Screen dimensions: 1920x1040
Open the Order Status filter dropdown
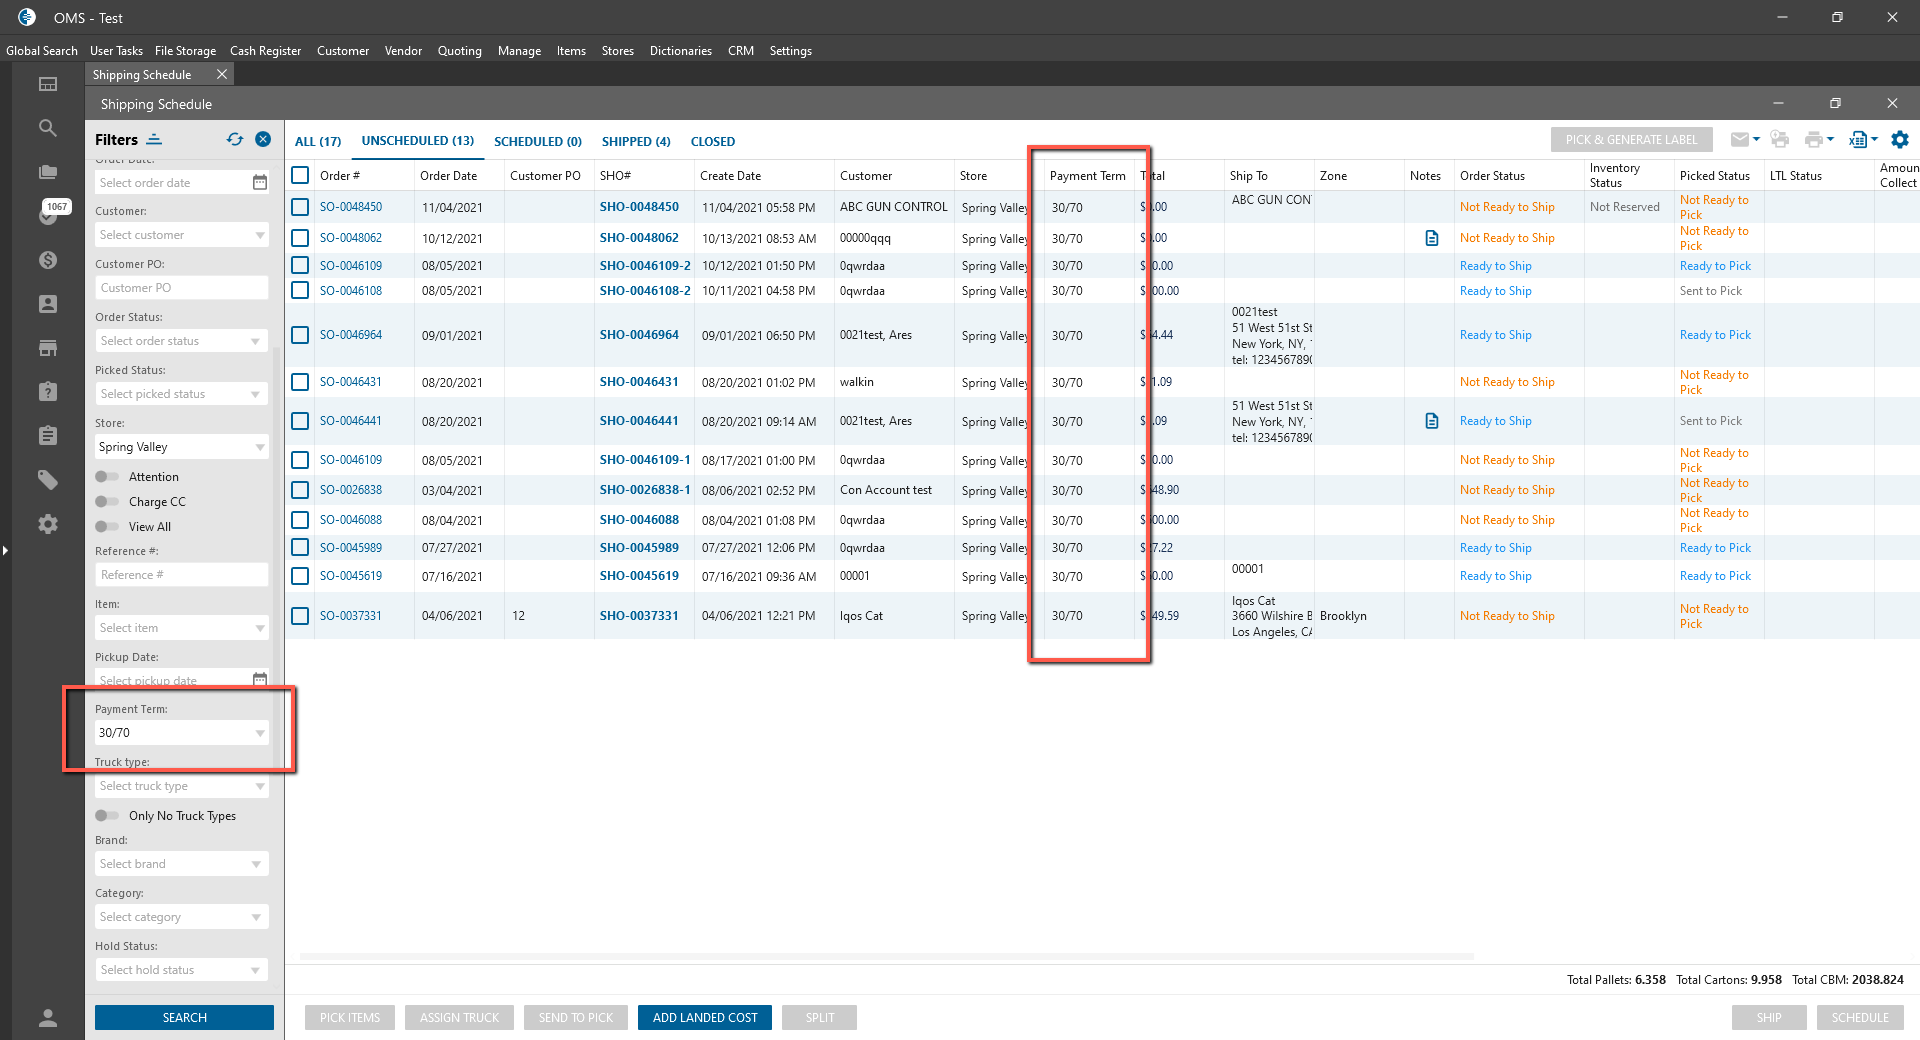[182, 341]
